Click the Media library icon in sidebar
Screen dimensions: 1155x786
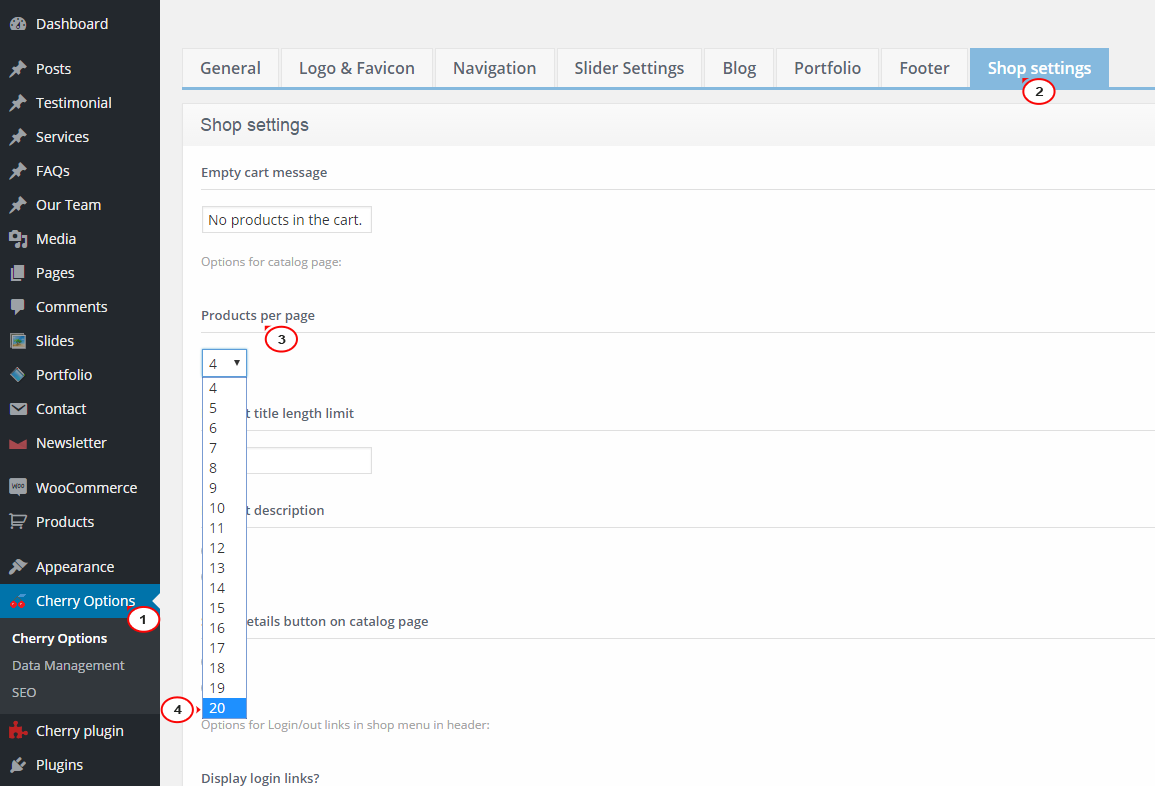pyautogui.click(x=18, y=239)
